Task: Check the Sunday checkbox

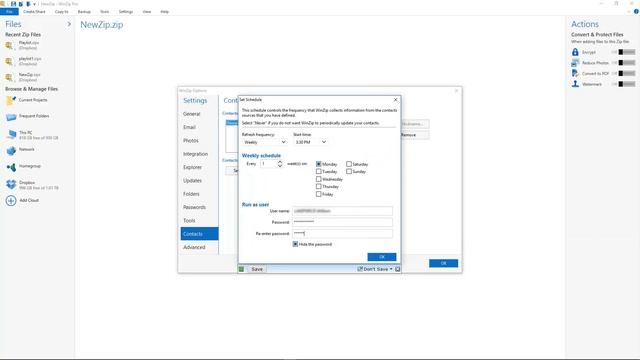Action: (349, 172)
